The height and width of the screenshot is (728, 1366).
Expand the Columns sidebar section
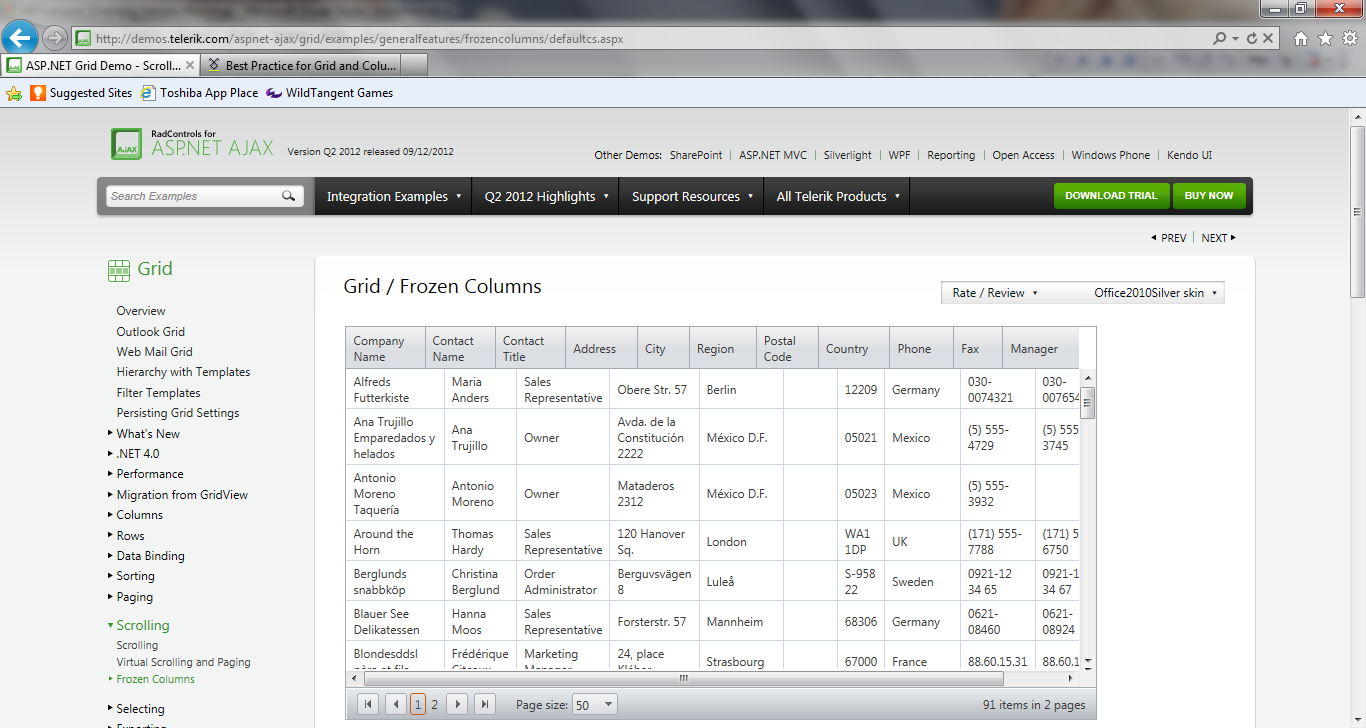point(135,515)
